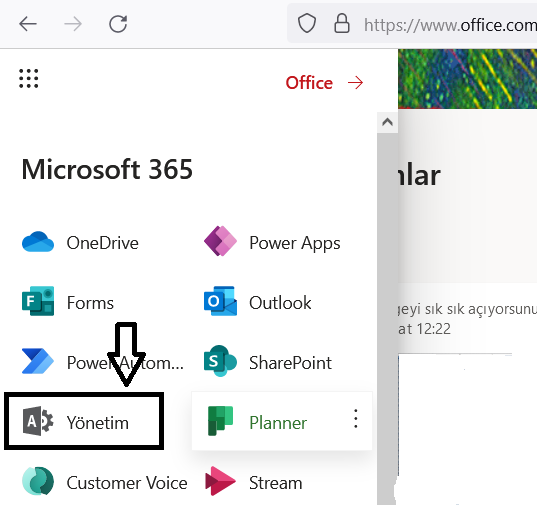Open the Customer Voice app icon
The width and height of the screenshot is (537, 506).
(x=38, y=481)
